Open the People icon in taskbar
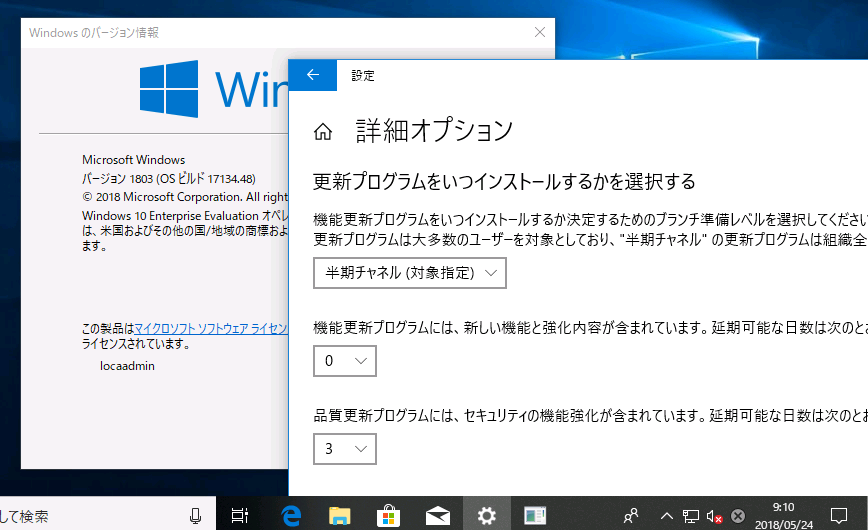Image resolution: width=868 pixels, height=530 pixels. click(x=631, y=516)
